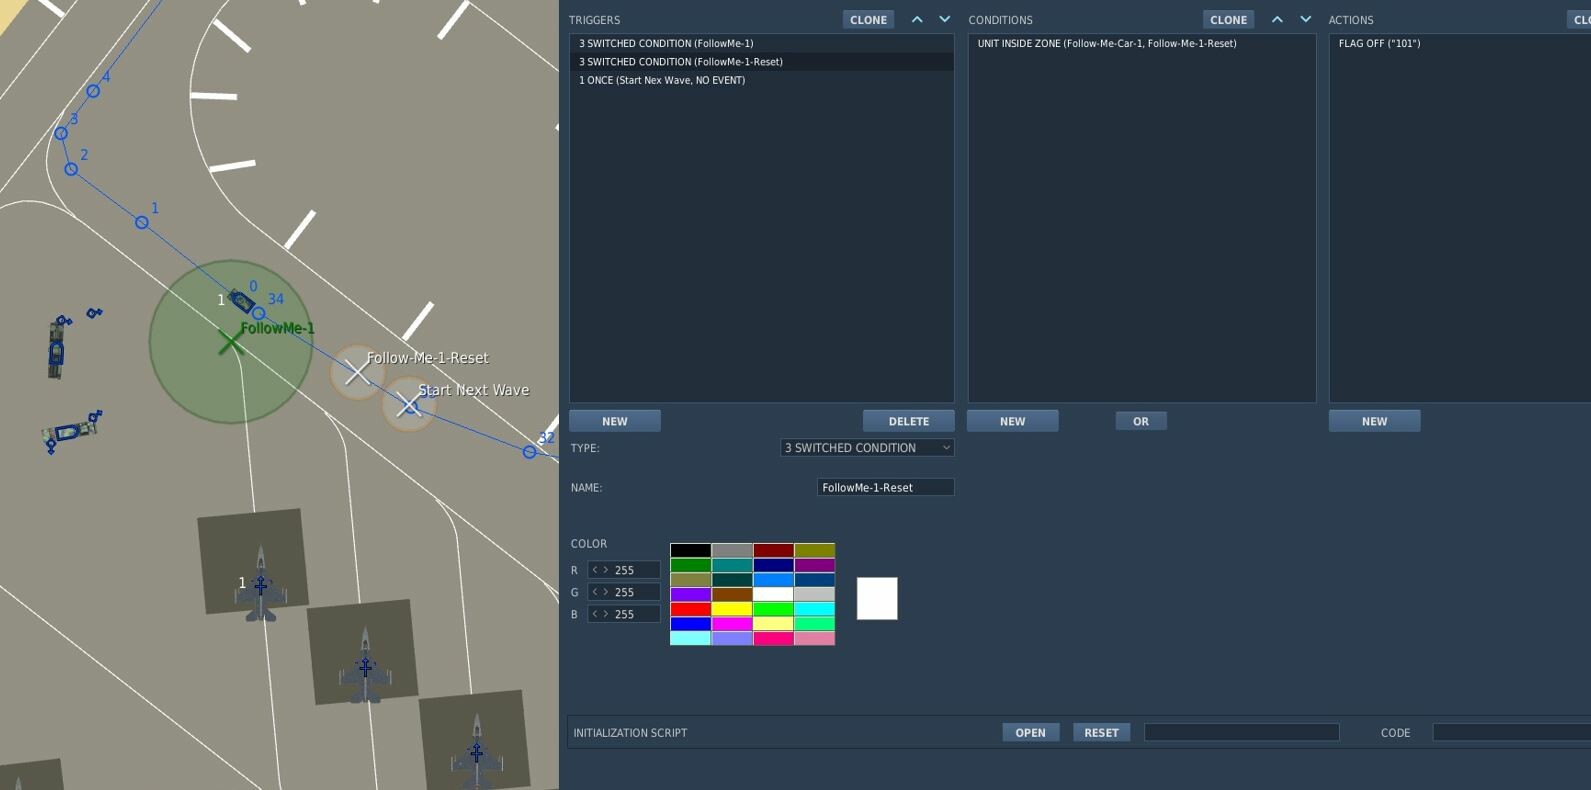
Task: Add a NEW action
Action: coord(1375,421)
